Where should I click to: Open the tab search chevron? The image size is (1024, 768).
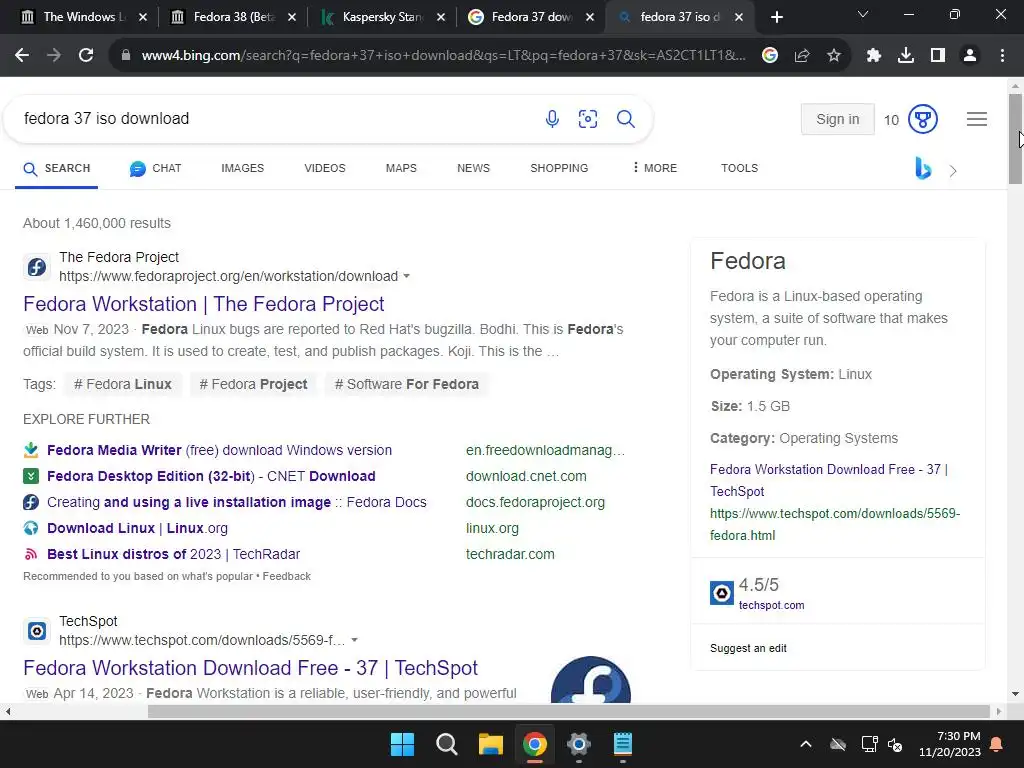point(863,14)
